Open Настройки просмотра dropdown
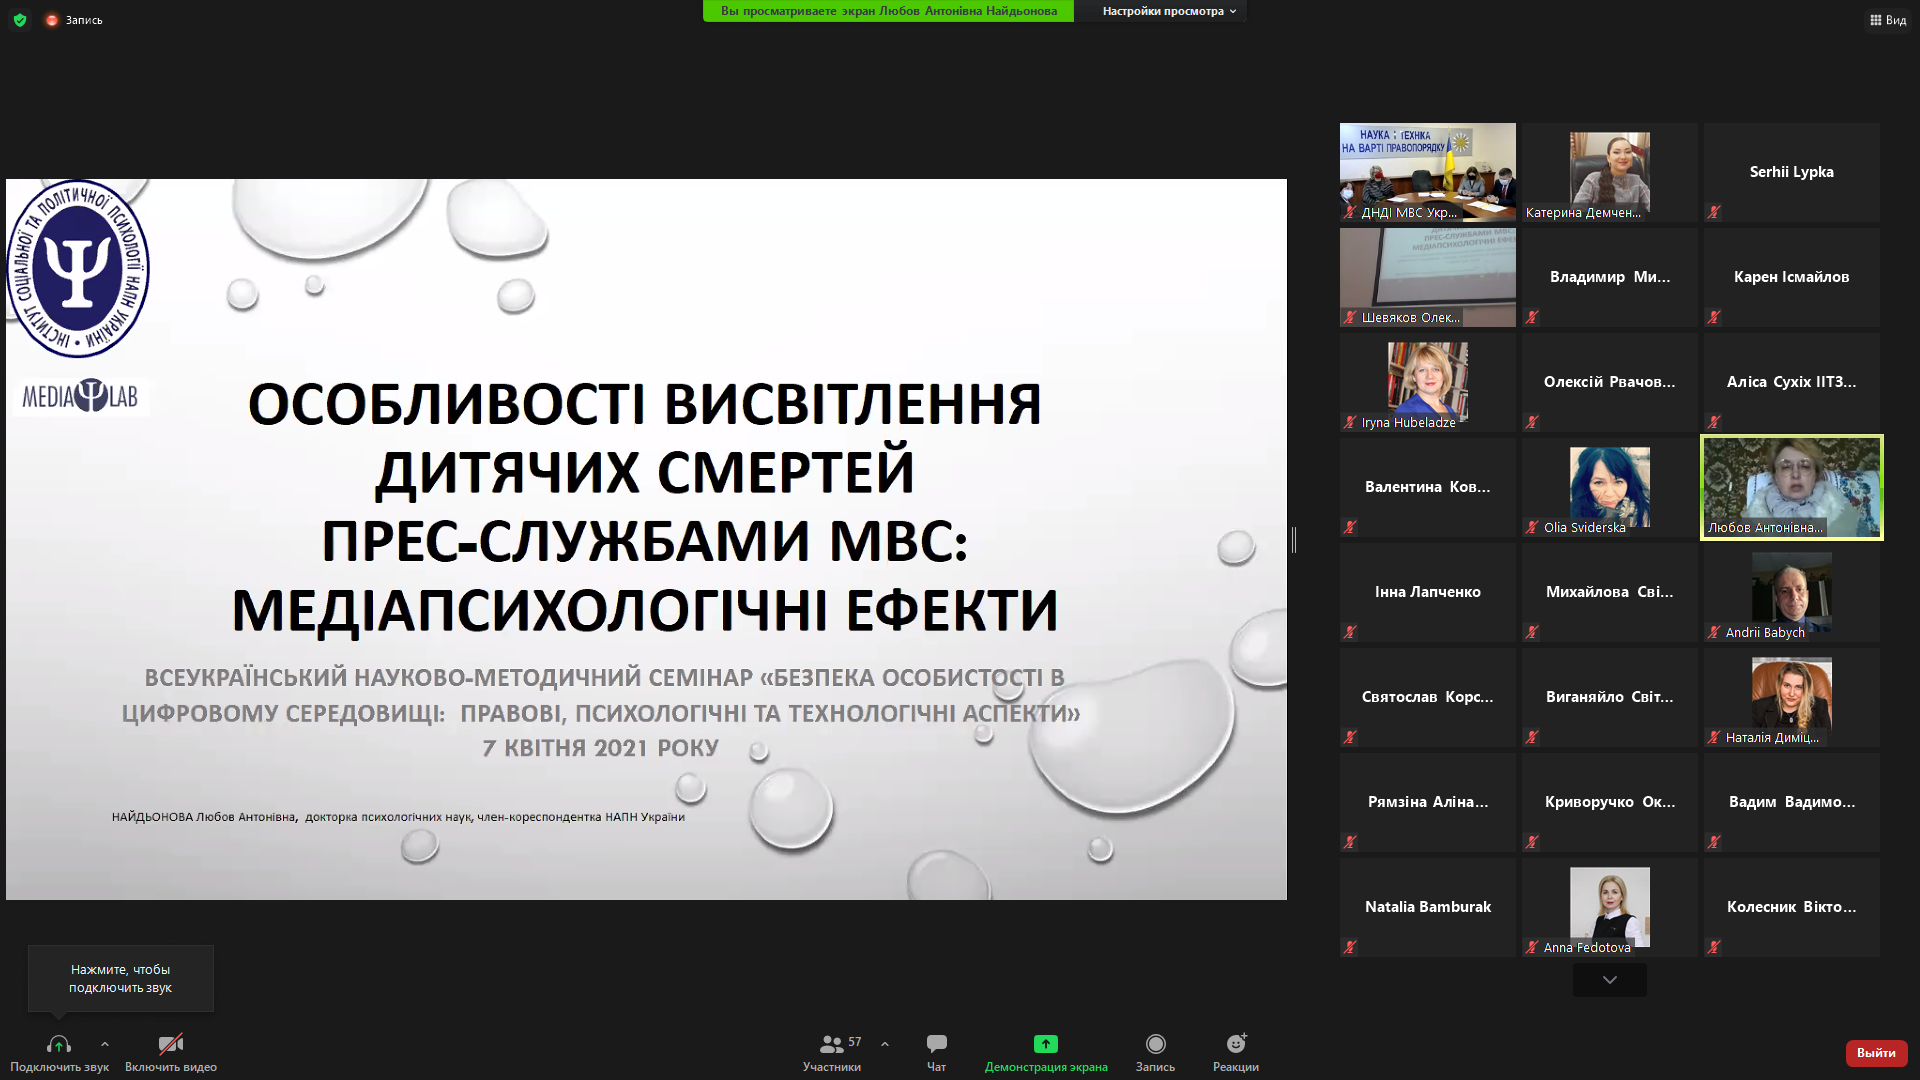1920x1080 pixels. coord(1168,11)
